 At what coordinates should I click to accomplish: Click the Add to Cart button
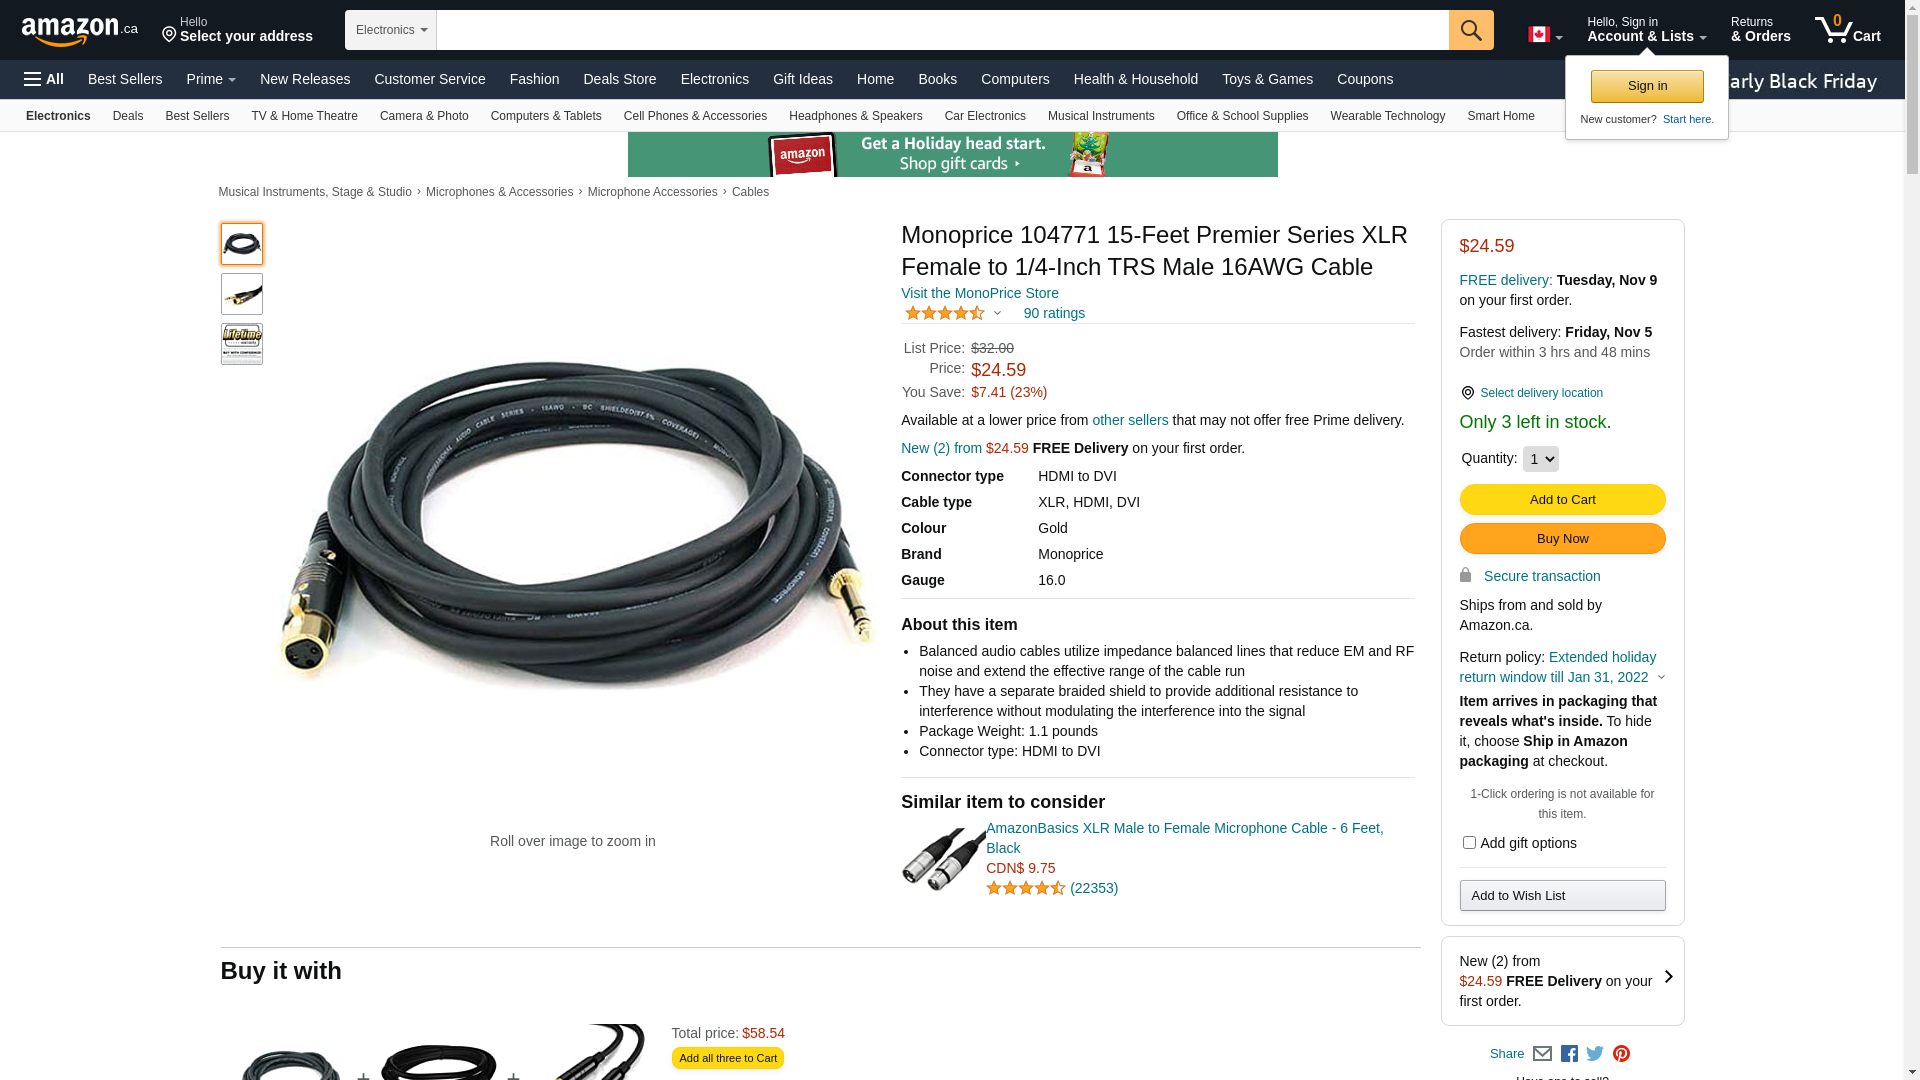(x=1563, y=500)
